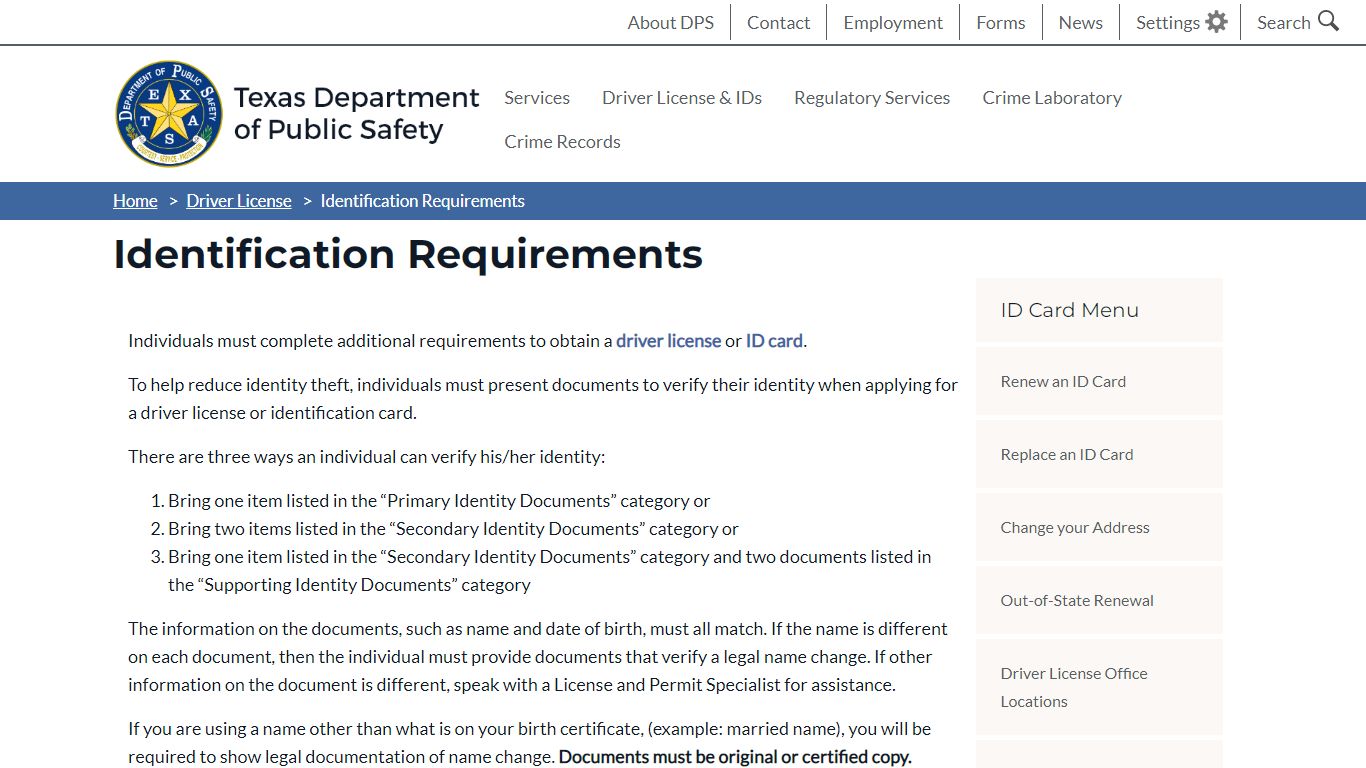Image resolution: width=1366 pixels, height=768 pixels.
Task: Follow the 'ID card' inline link
Action: point(774,340)
